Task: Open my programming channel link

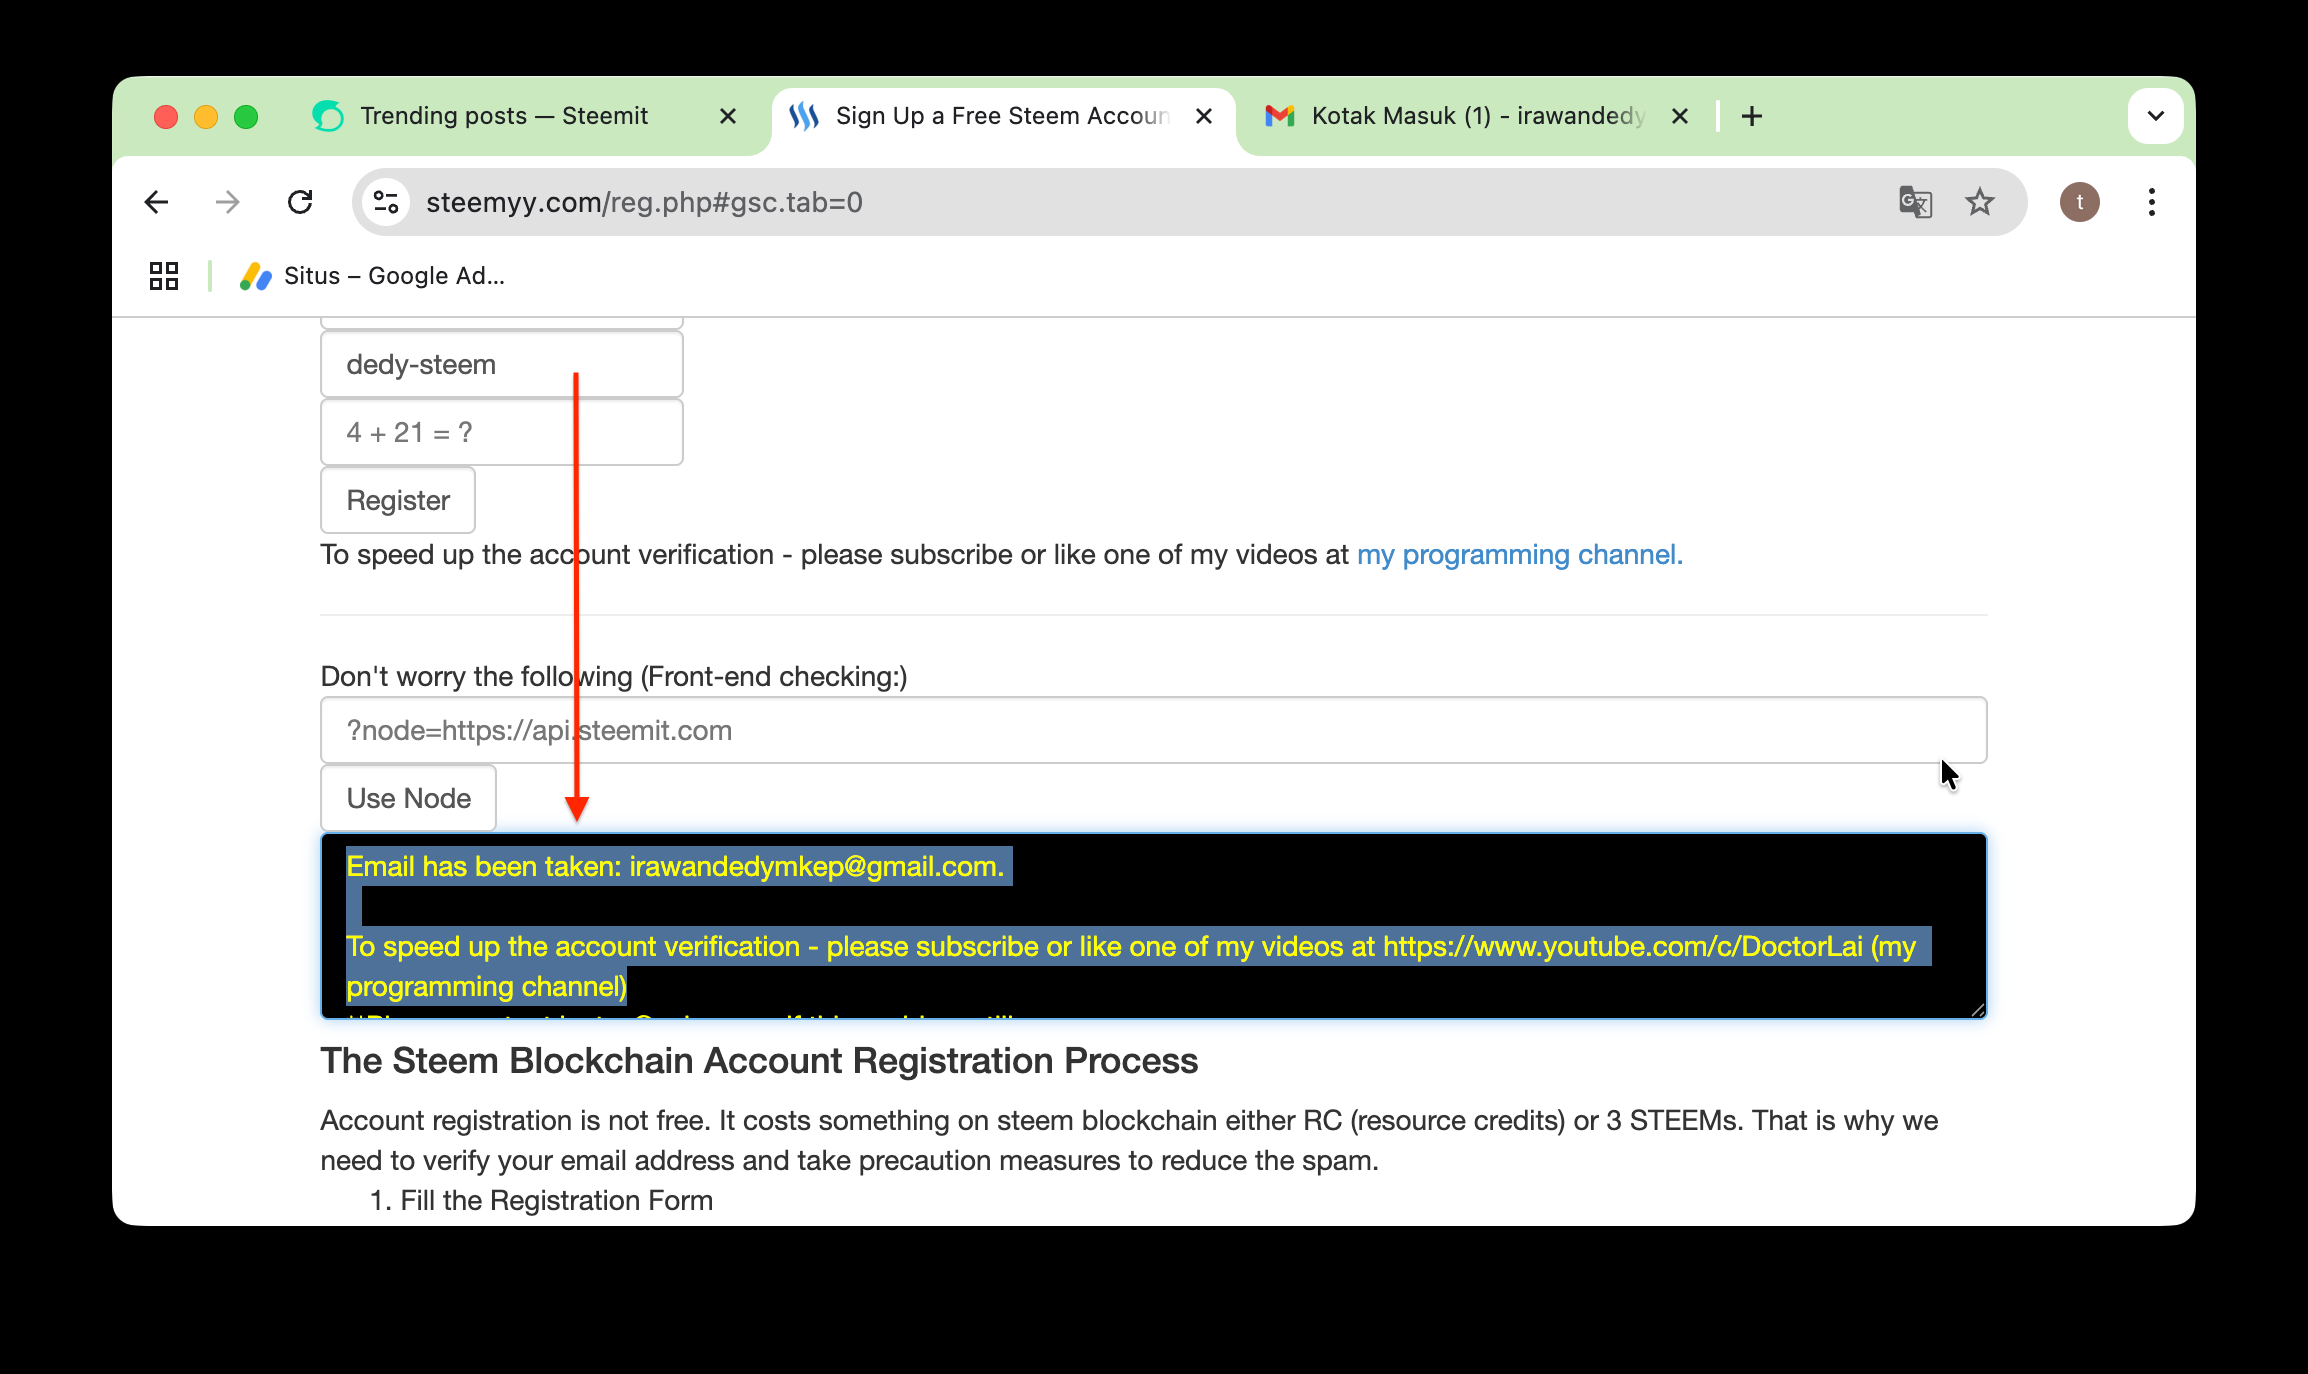Action: (1520, 554)
